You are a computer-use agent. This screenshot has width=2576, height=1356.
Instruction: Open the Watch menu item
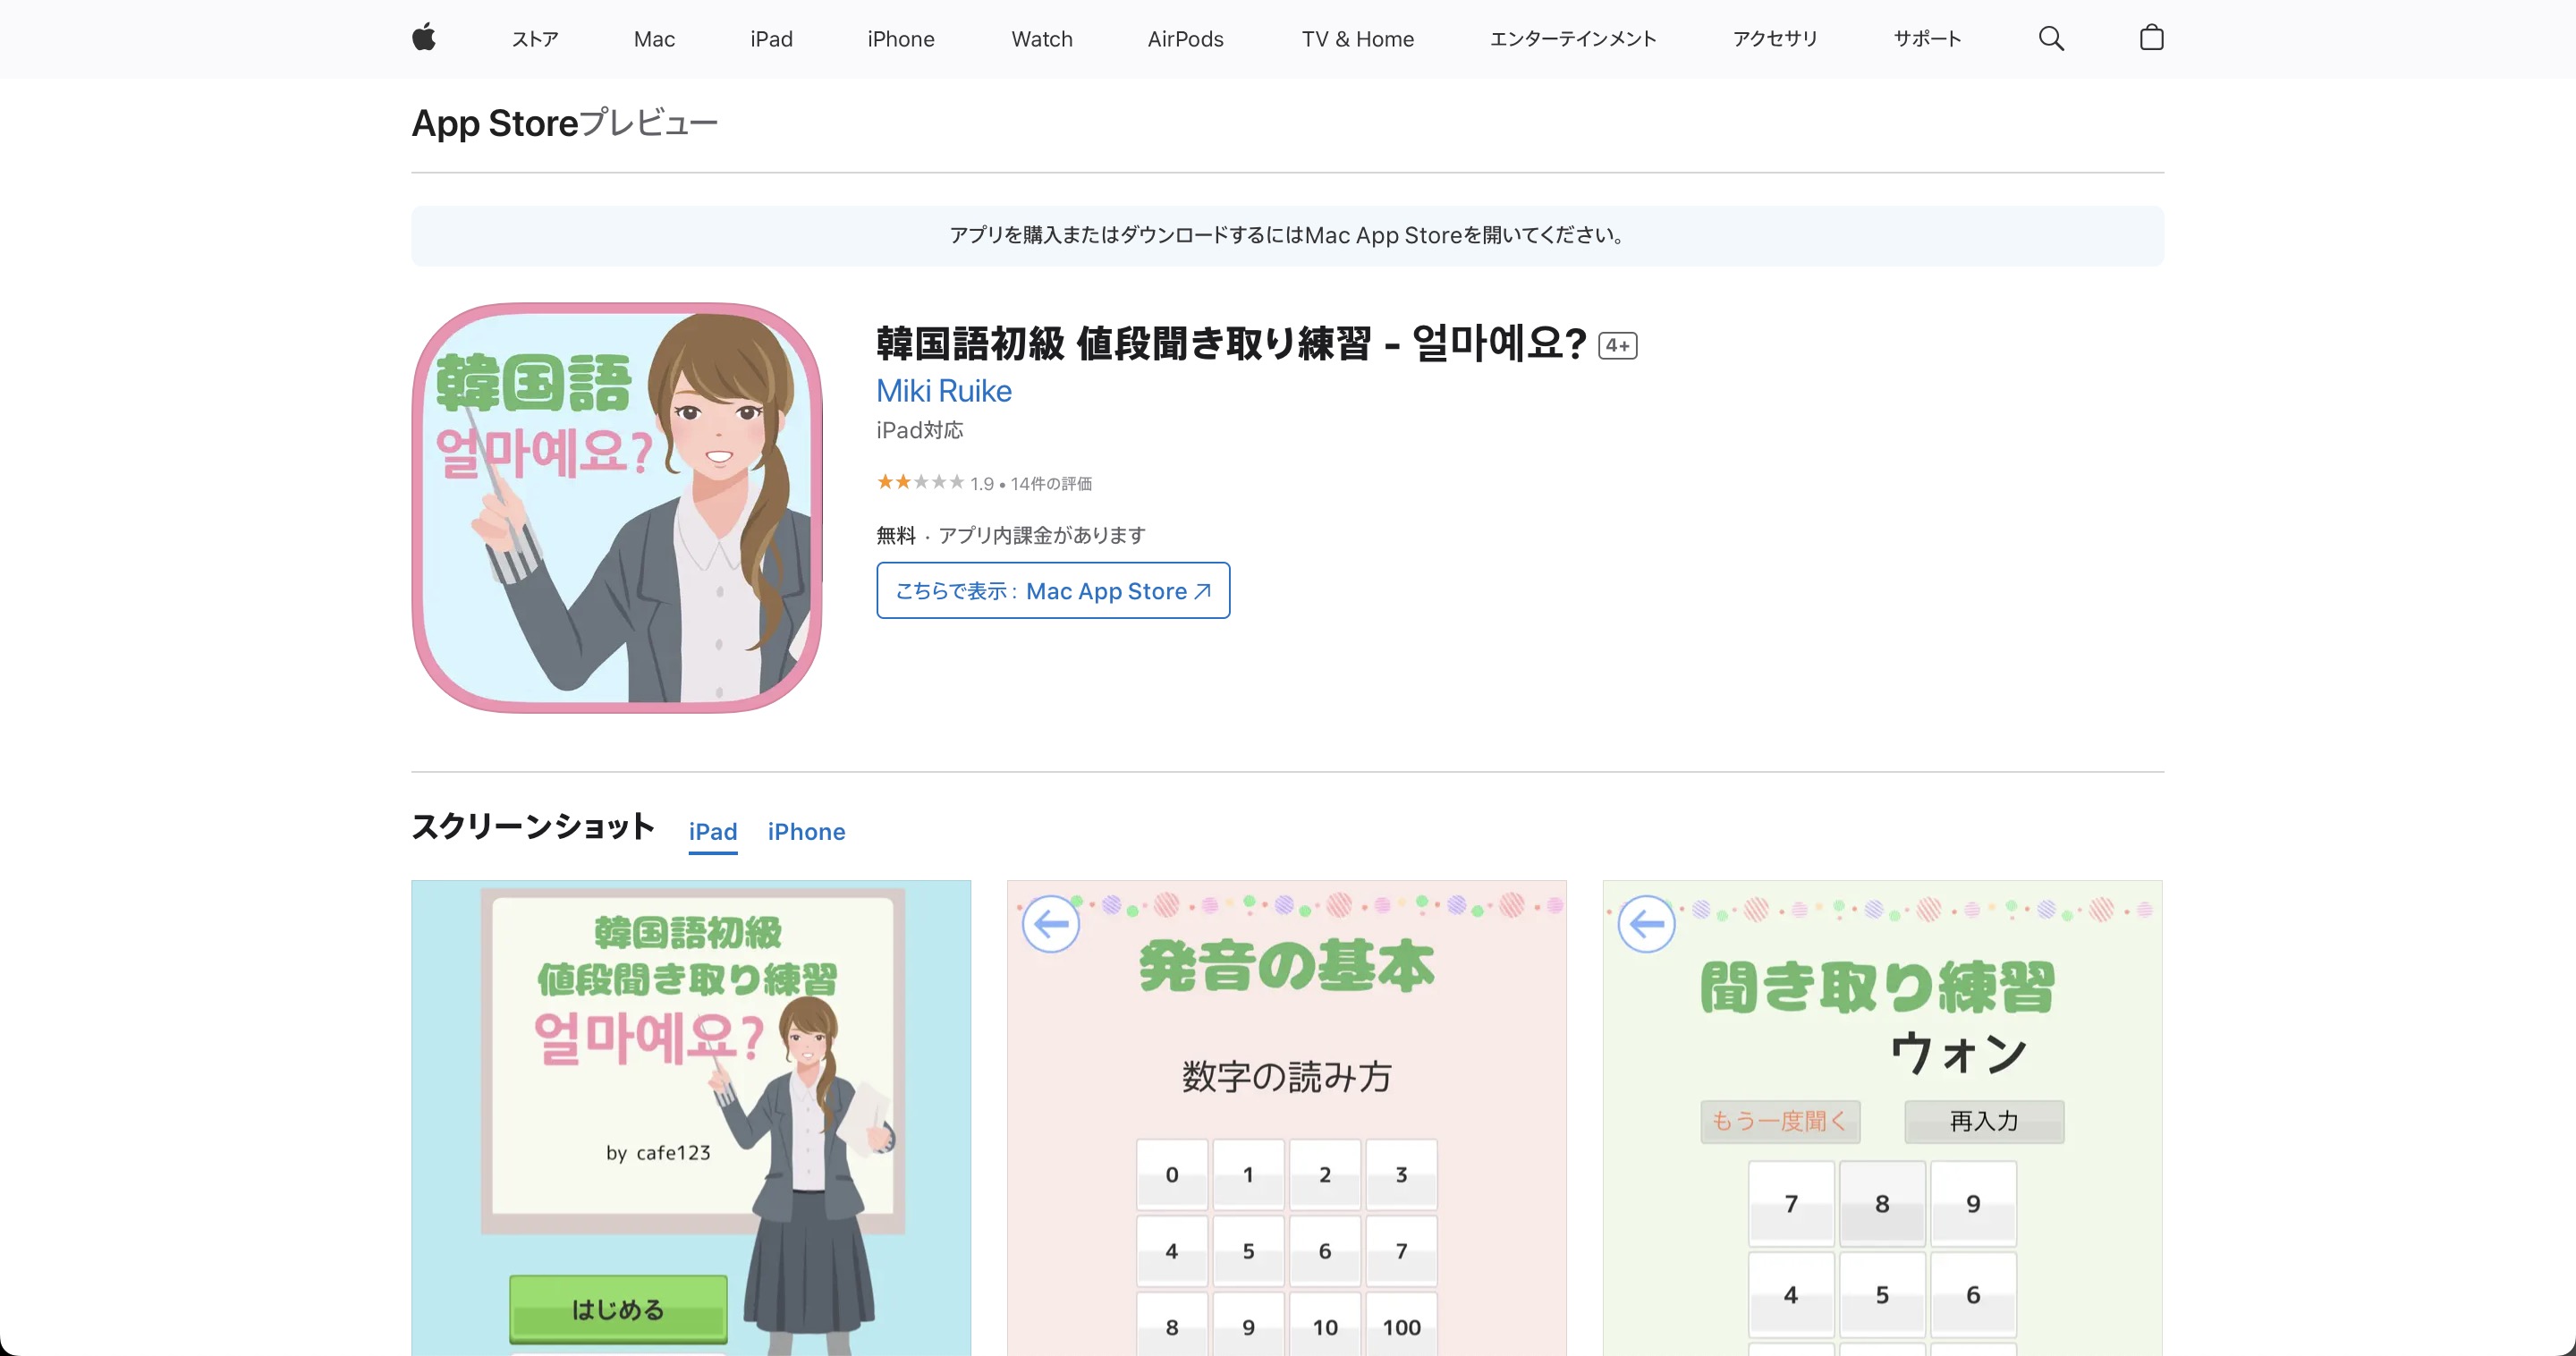pyautogui.click(x=1042, y=39)
